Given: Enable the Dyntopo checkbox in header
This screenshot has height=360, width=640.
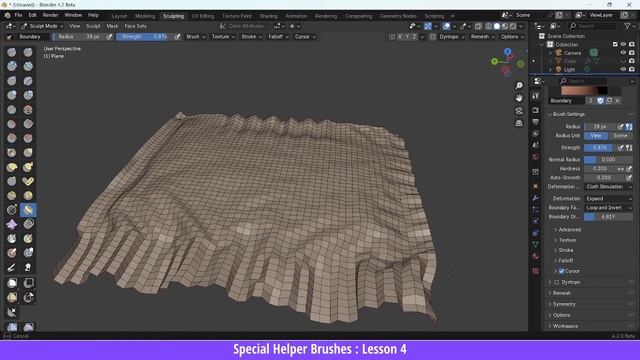Looking at the screenshot, I should tap(433, 37).
